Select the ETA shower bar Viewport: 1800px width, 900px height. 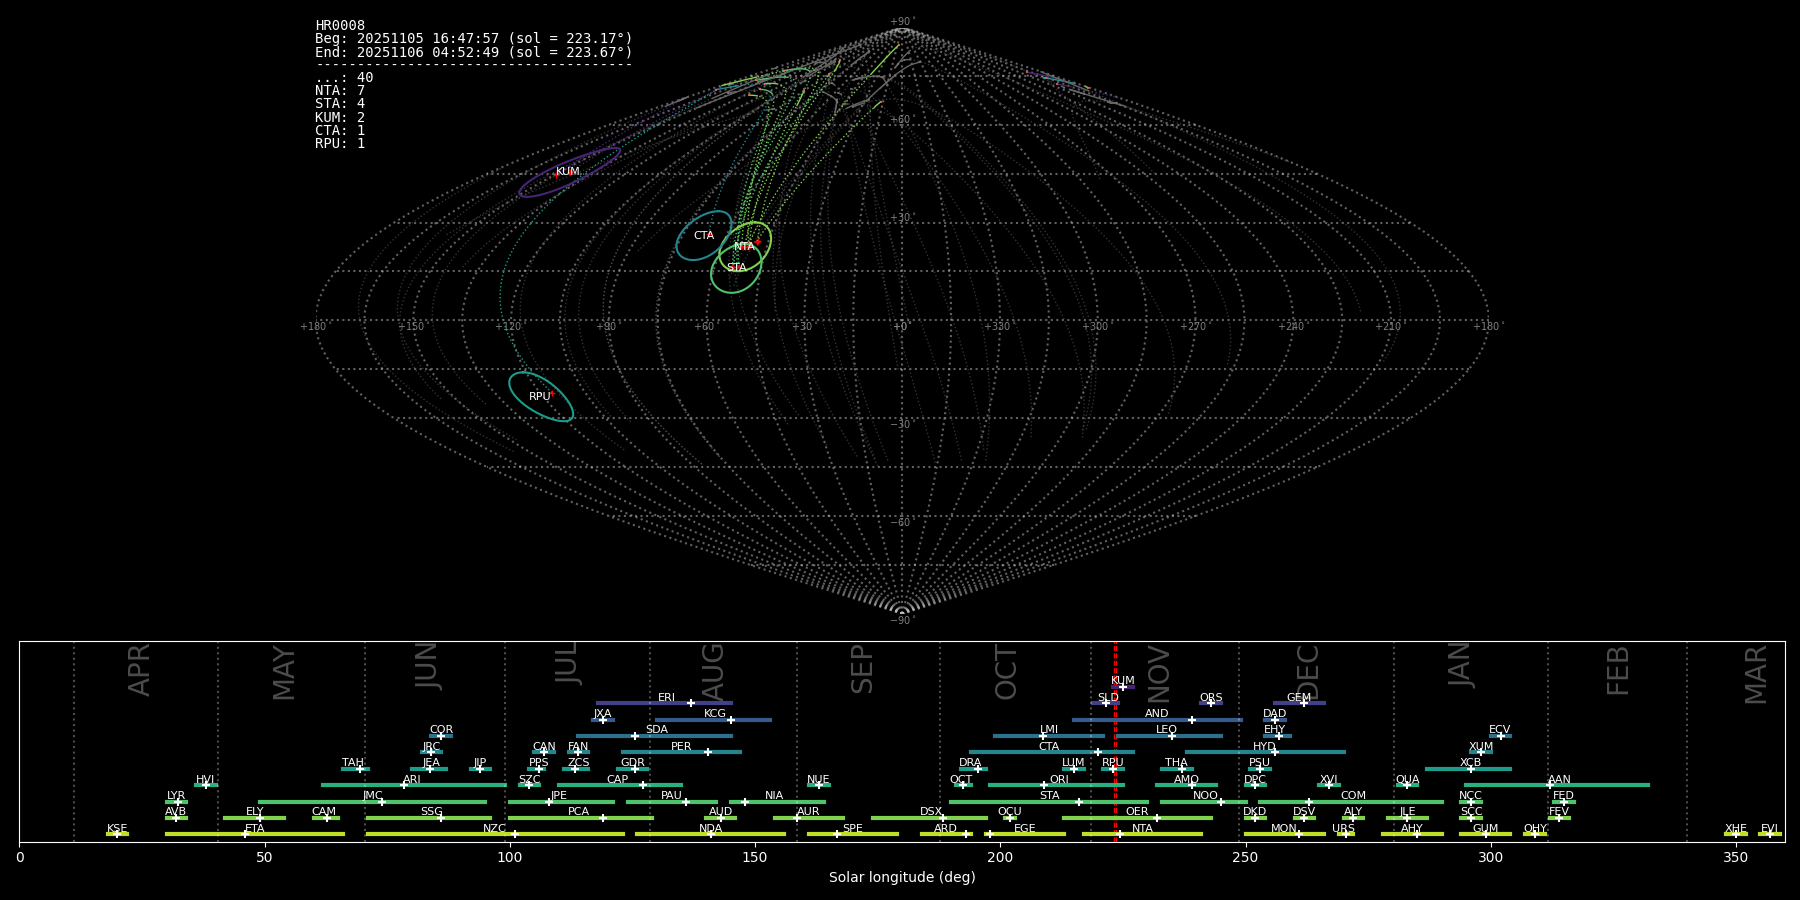click(255, 834)
